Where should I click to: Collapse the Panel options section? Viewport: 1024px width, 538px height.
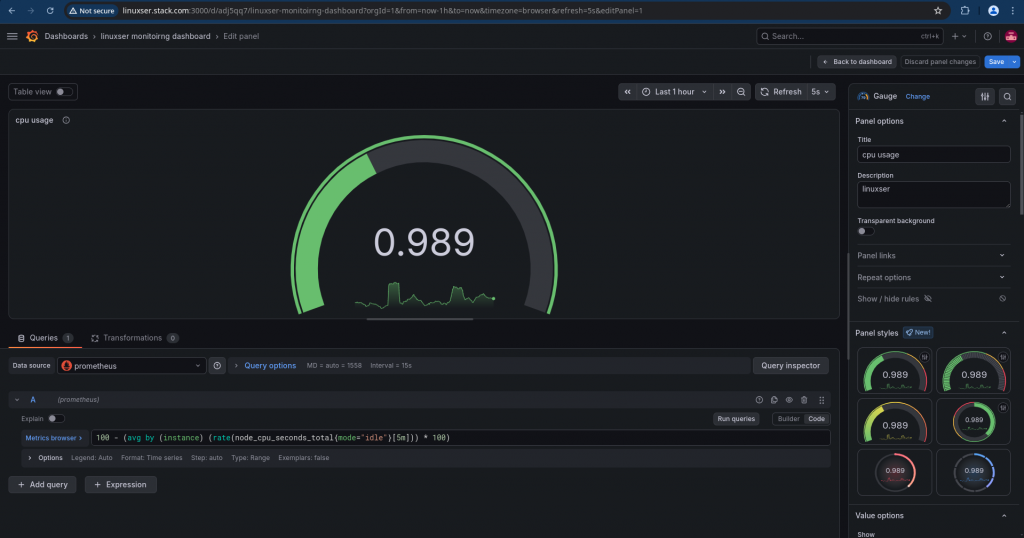(x=1004, y=121)
